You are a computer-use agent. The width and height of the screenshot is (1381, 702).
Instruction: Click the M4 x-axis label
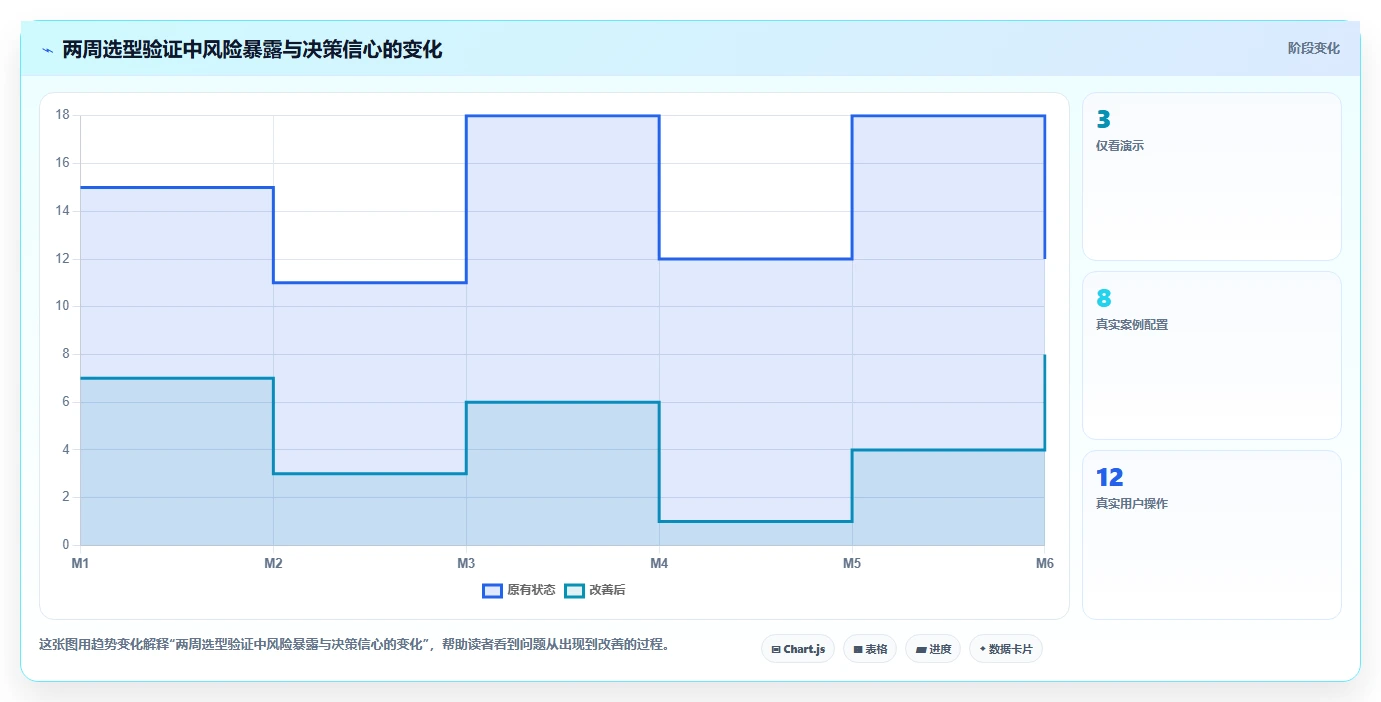click(659, 563)
